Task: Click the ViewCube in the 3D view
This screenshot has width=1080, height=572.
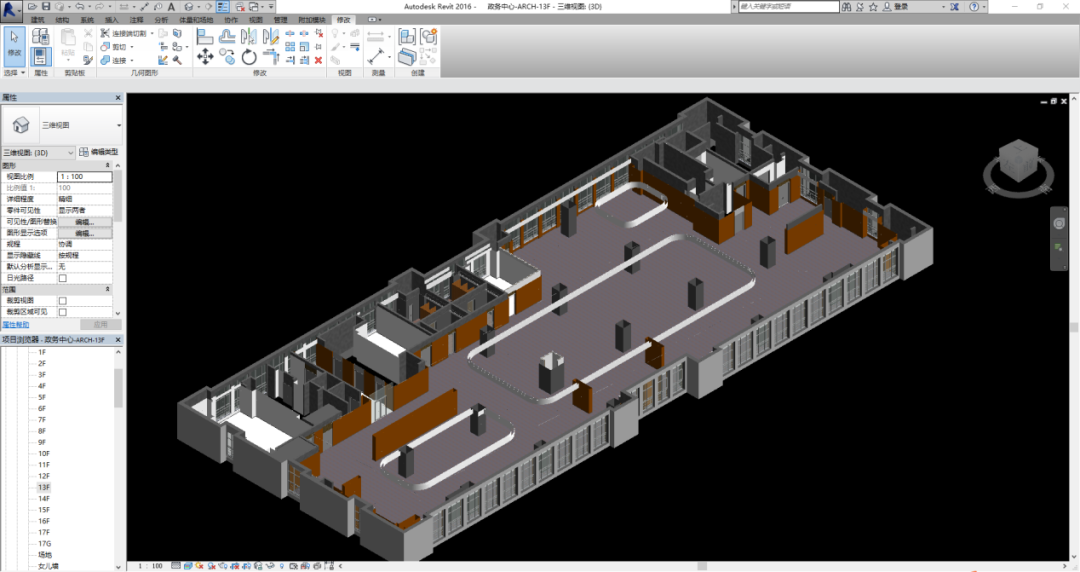Action: click(x=1018, y=164)
